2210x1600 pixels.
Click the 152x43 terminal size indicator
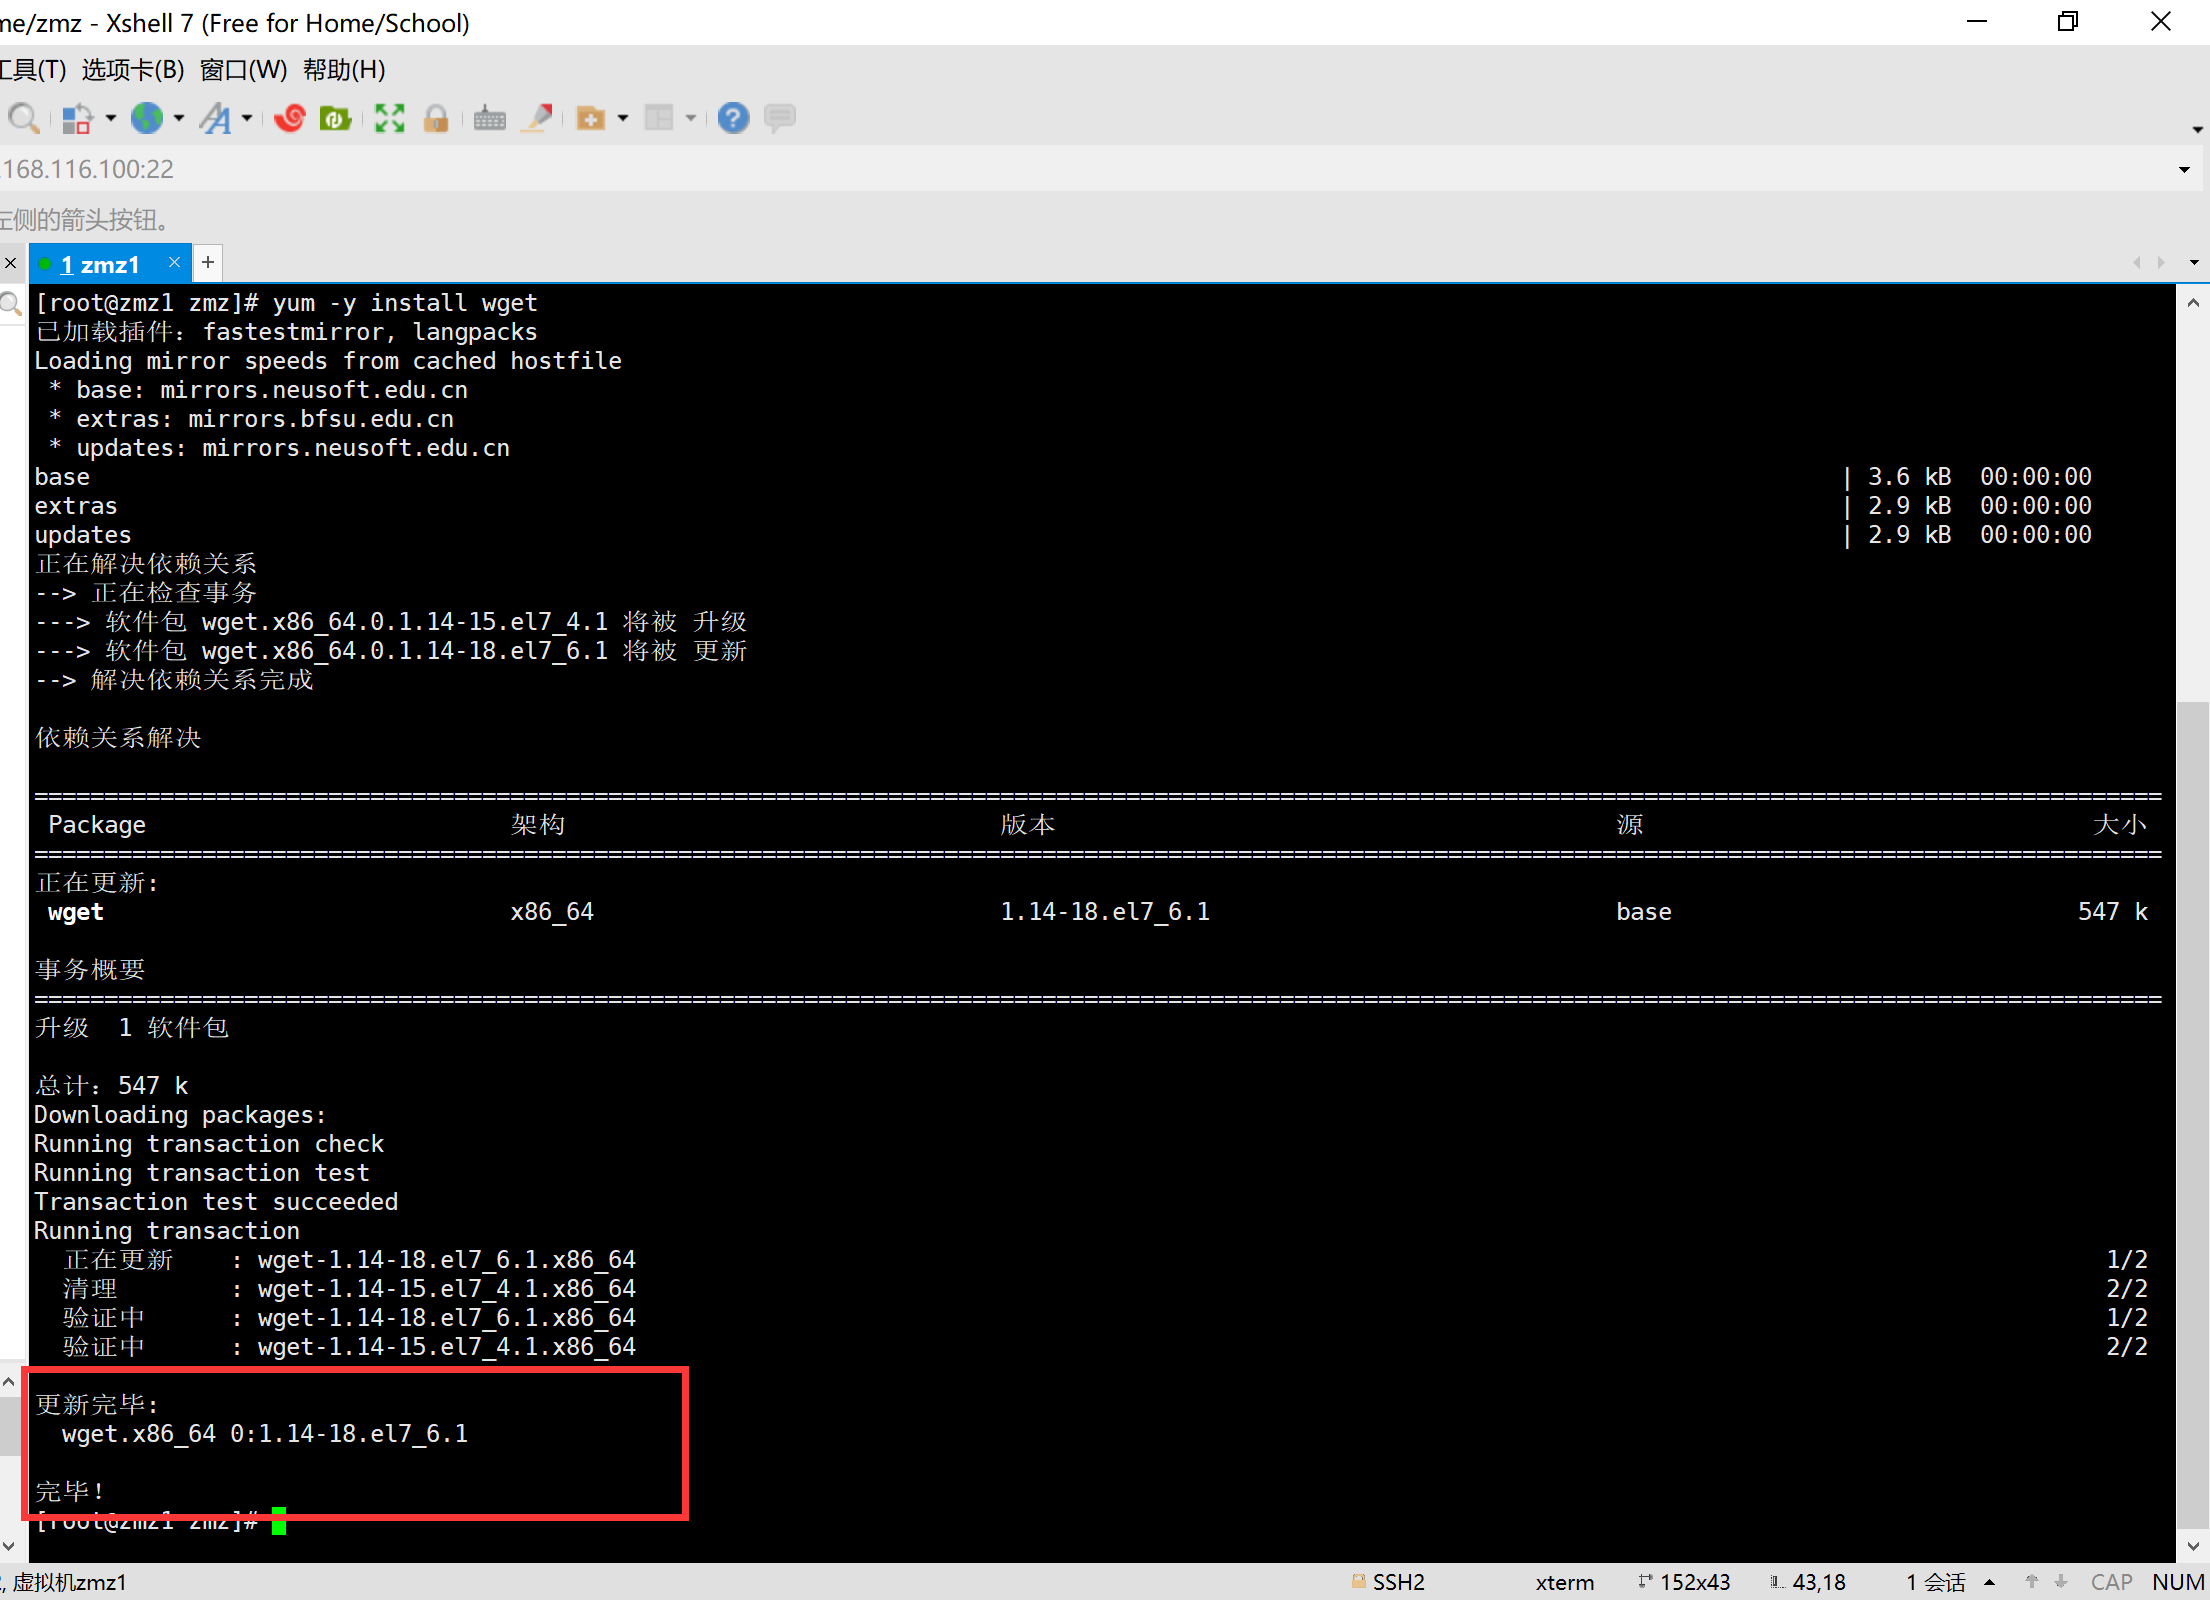(1684, 1582)
